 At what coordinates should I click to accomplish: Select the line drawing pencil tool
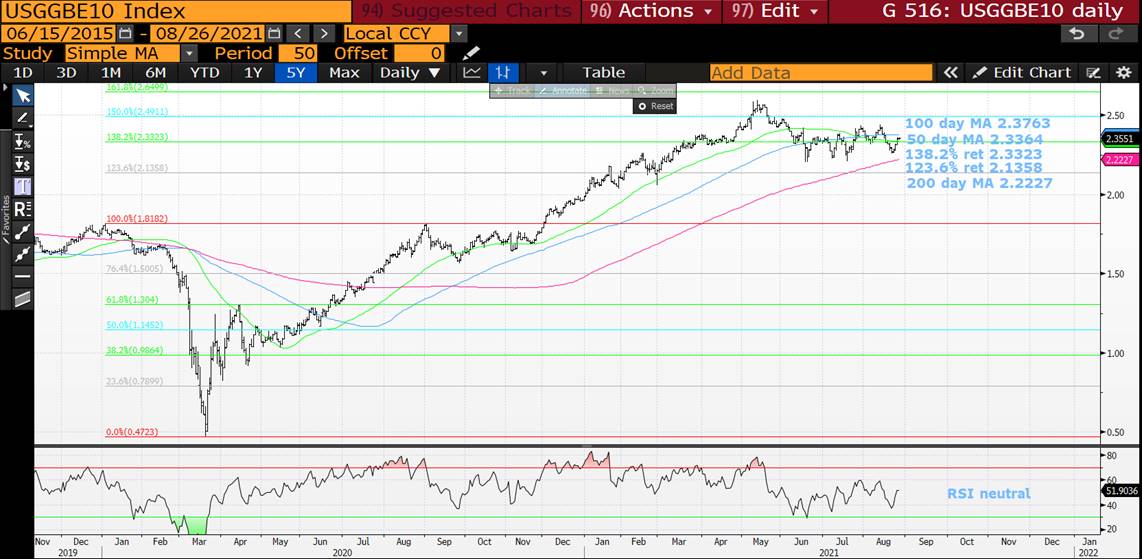[23, 118]
